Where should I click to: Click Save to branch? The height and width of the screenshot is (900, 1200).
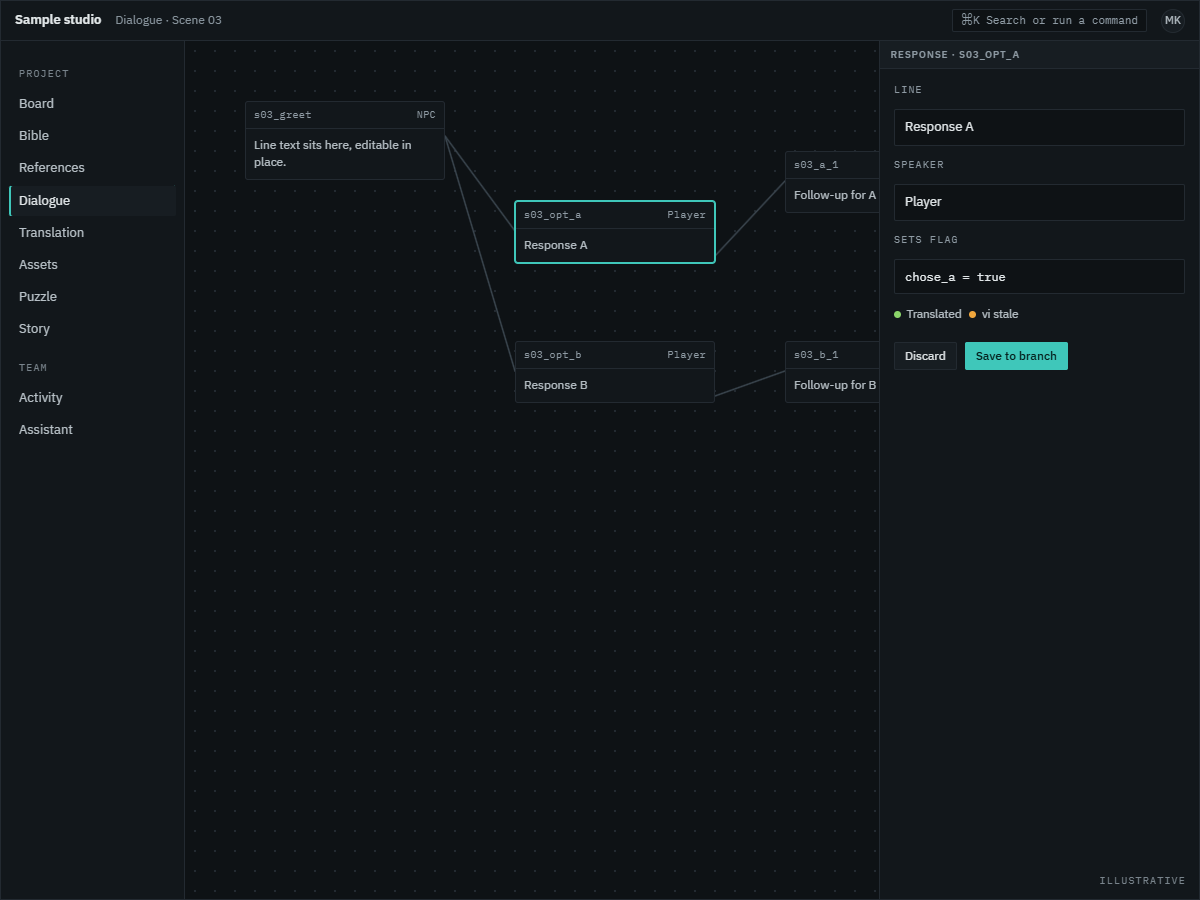[1016, 356]
